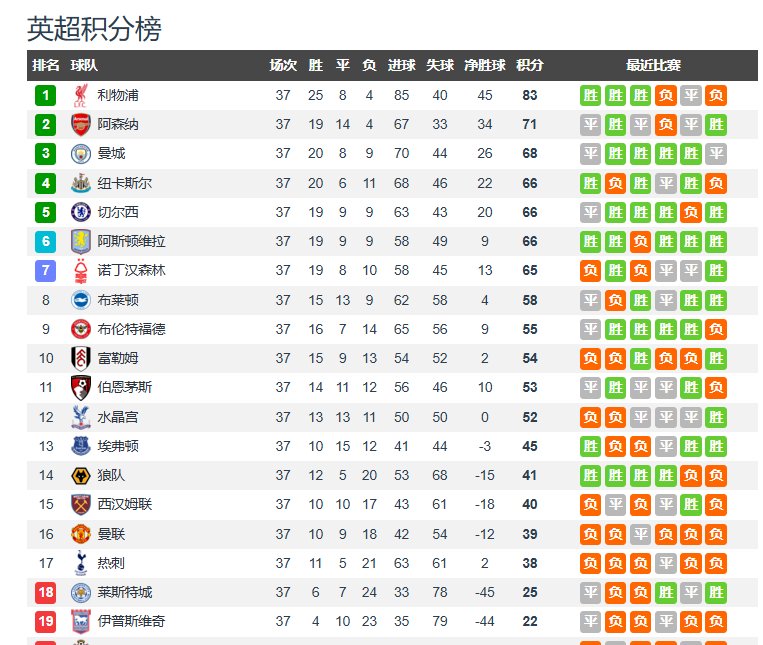763x645 pixels.
Task: Click the Nottingham Forest crest icon
Action: (x=80, y=271)
